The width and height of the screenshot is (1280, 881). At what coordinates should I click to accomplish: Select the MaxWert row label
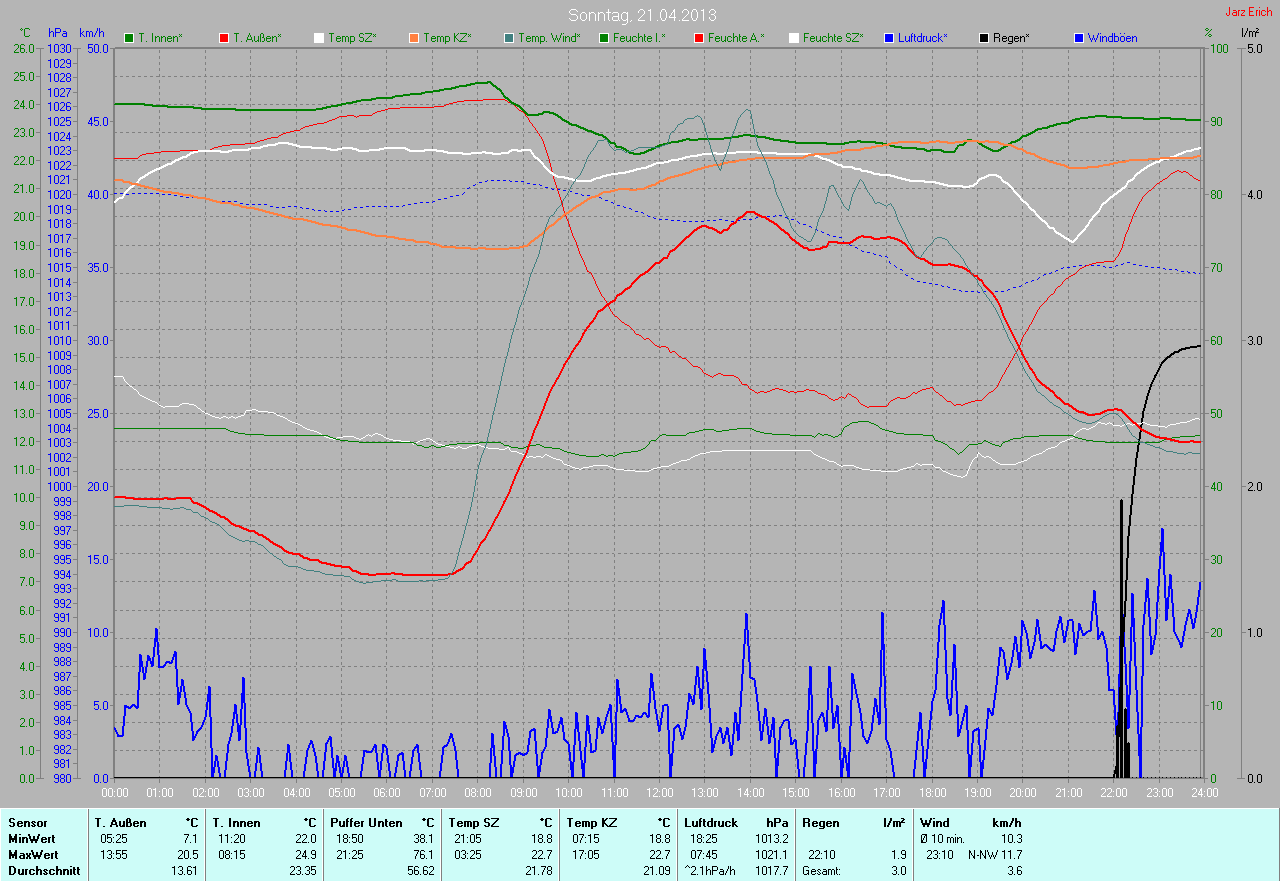33,855
